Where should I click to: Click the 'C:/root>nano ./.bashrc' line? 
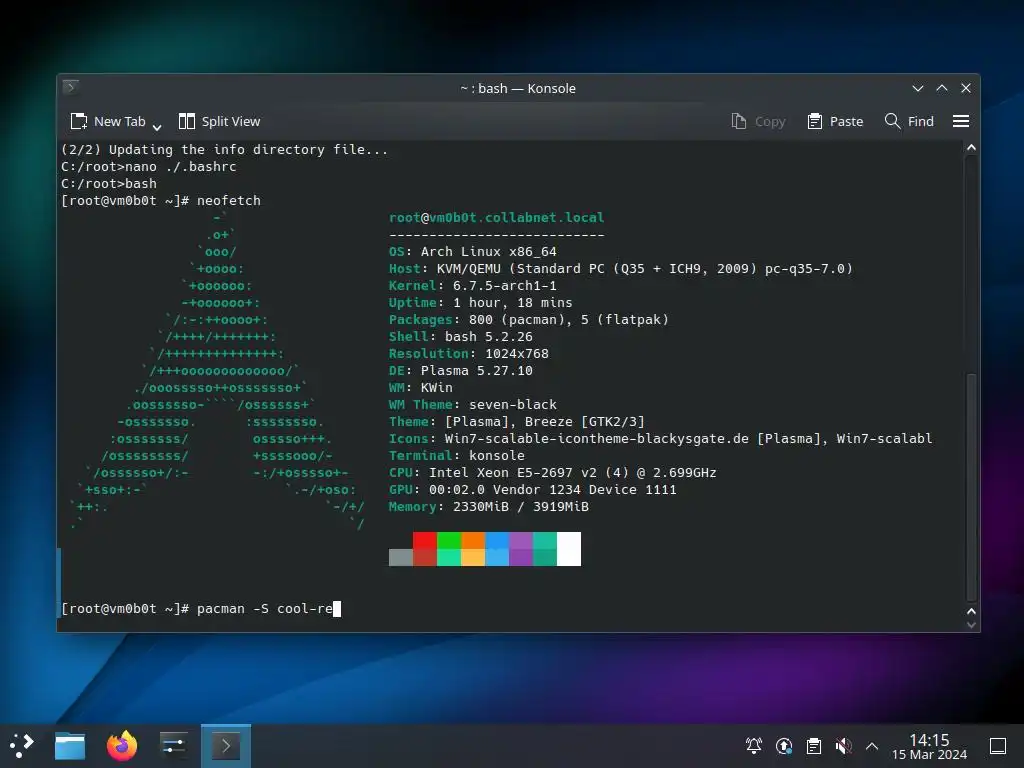pyautogui.click(x=149, y=167)
